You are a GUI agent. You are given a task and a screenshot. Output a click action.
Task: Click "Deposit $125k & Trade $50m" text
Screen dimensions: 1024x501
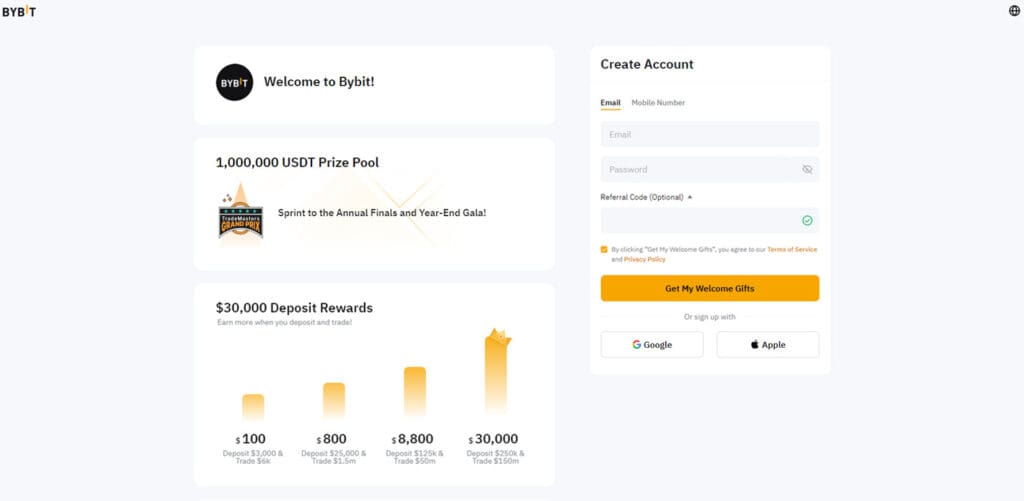[415, 457]
